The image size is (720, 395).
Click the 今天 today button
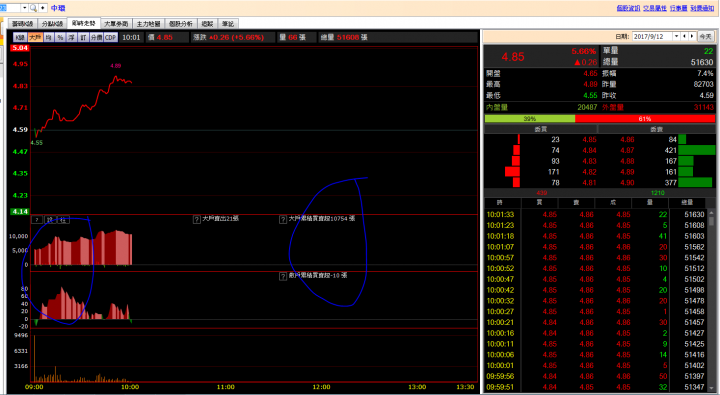point(705,36)
